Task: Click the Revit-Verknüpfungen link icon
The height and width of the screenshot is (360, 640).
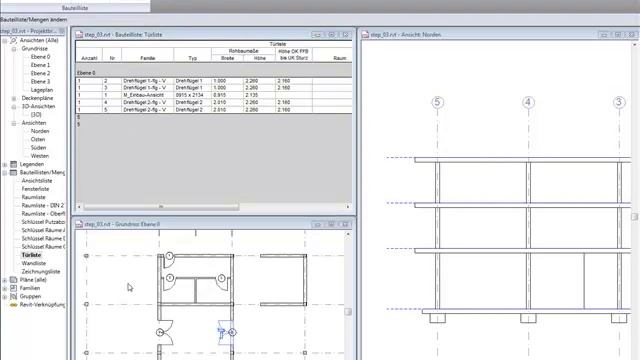Action: pyautogui.click(x=13, y=305)
